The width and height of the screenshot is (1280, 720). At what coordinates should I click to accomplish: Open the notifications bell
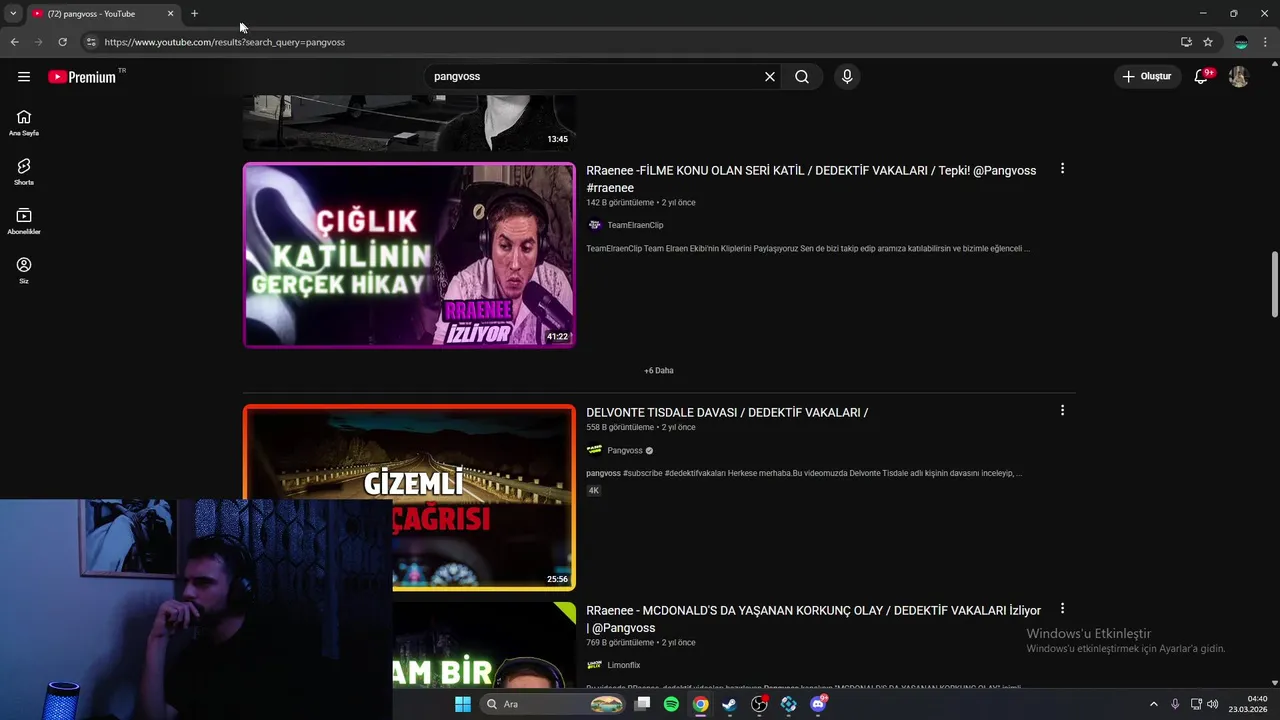point(1201,77)
